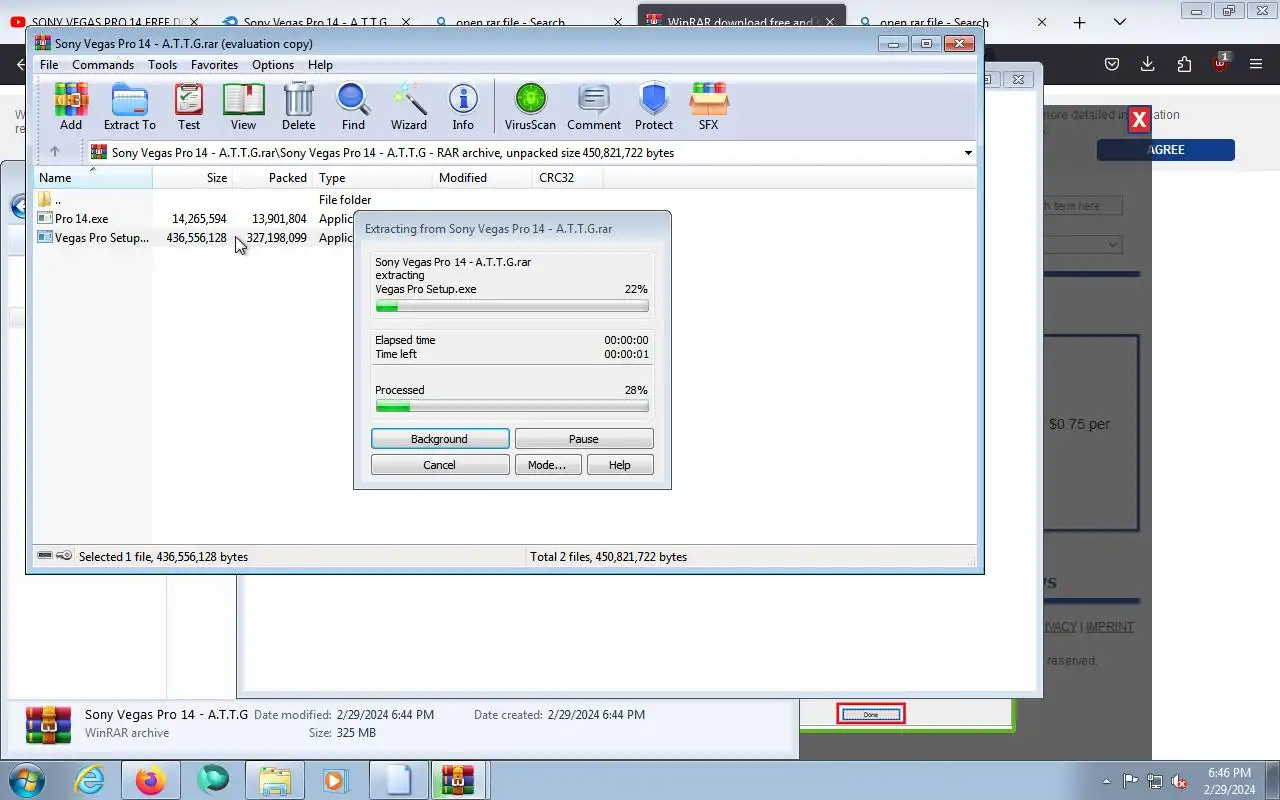Open Windows Explorer folder taskbar icon

pyautogui.click(x=274, y=780)
